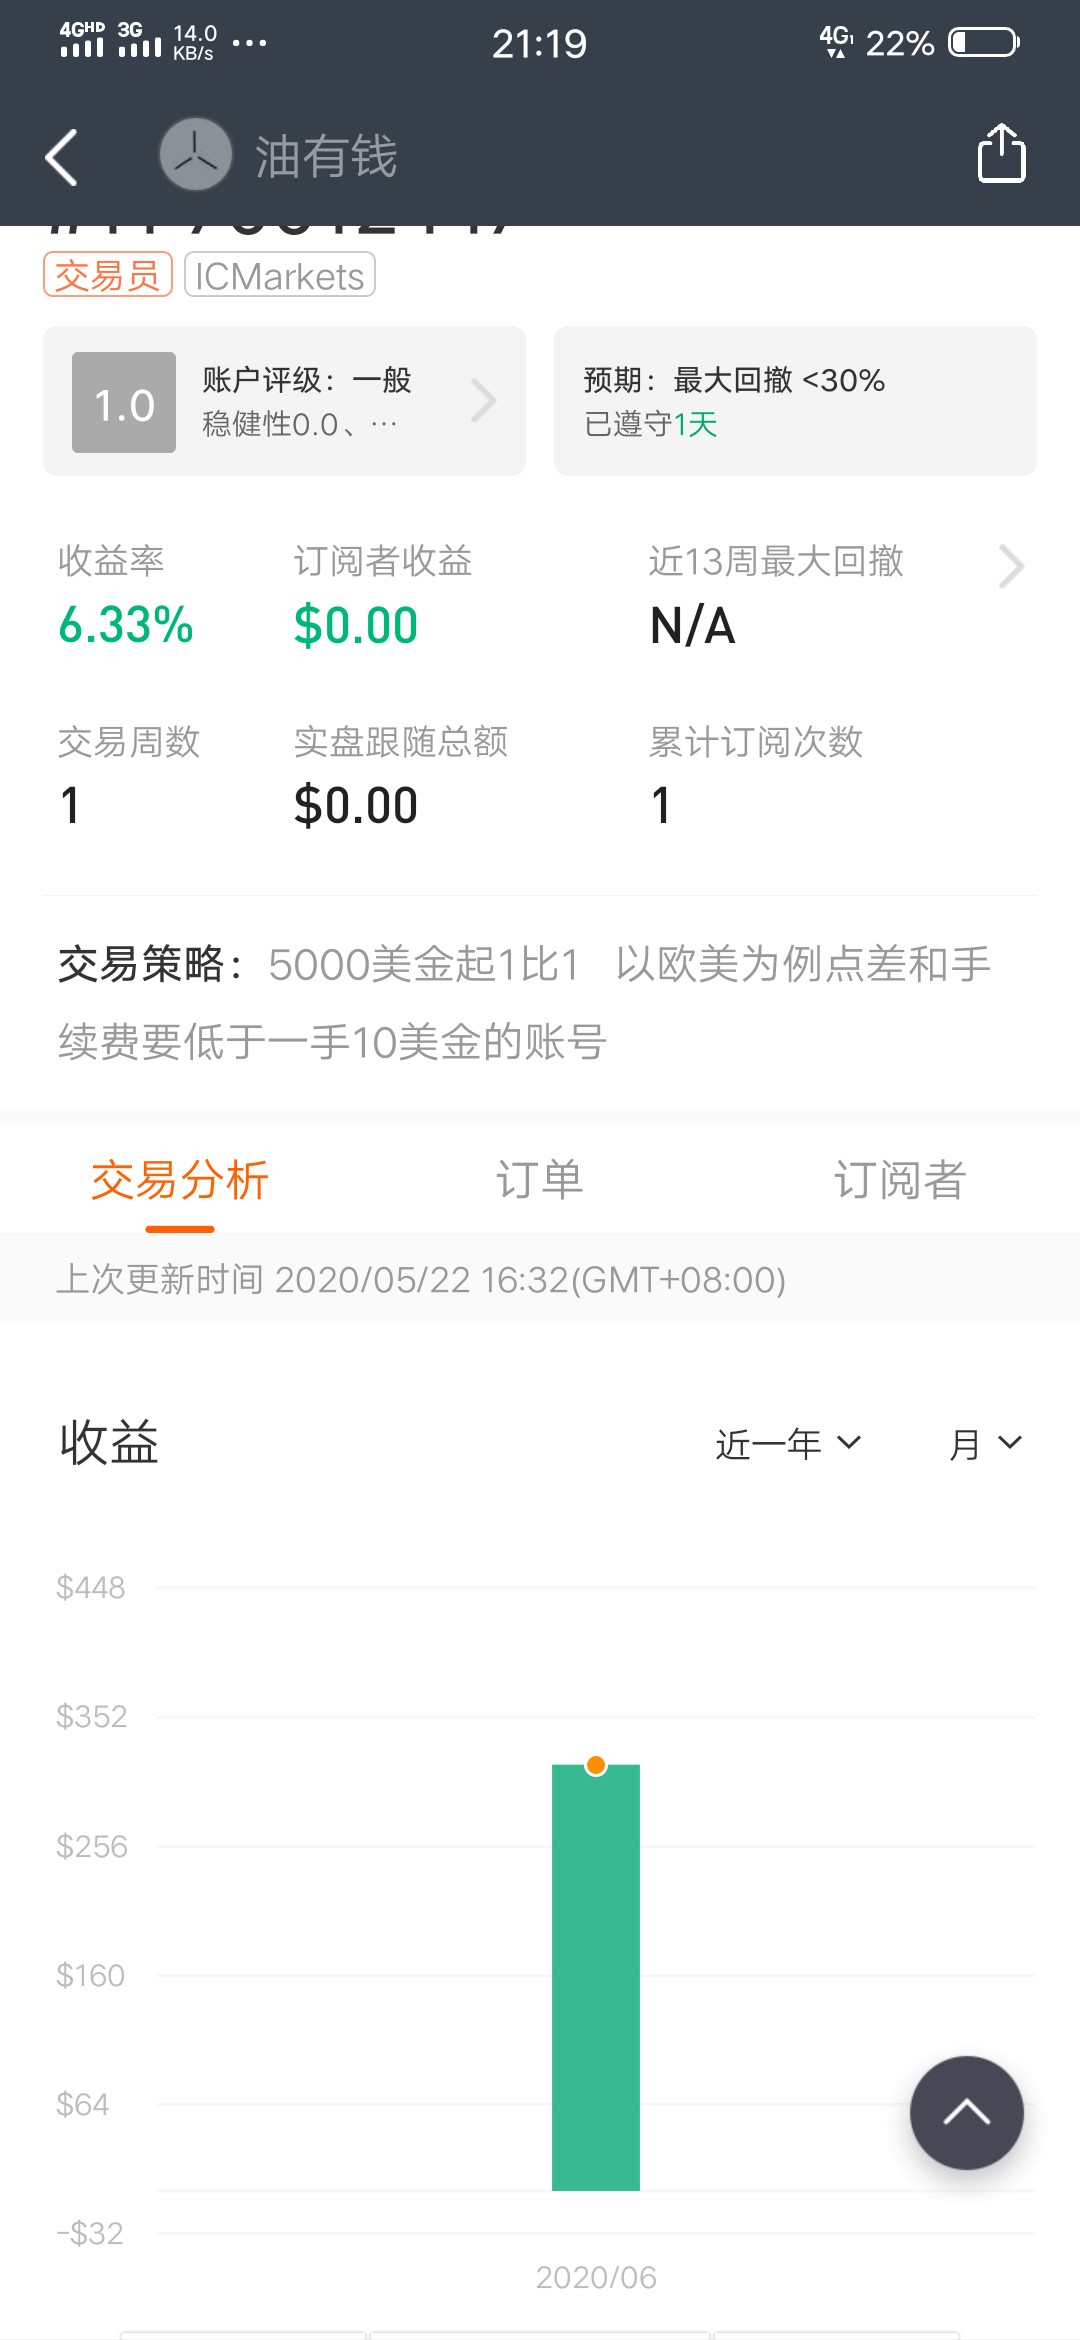Screen dimensions: 1080x2340
Task: Expand the 账户评级 details chevron
Action: (483, 401)
